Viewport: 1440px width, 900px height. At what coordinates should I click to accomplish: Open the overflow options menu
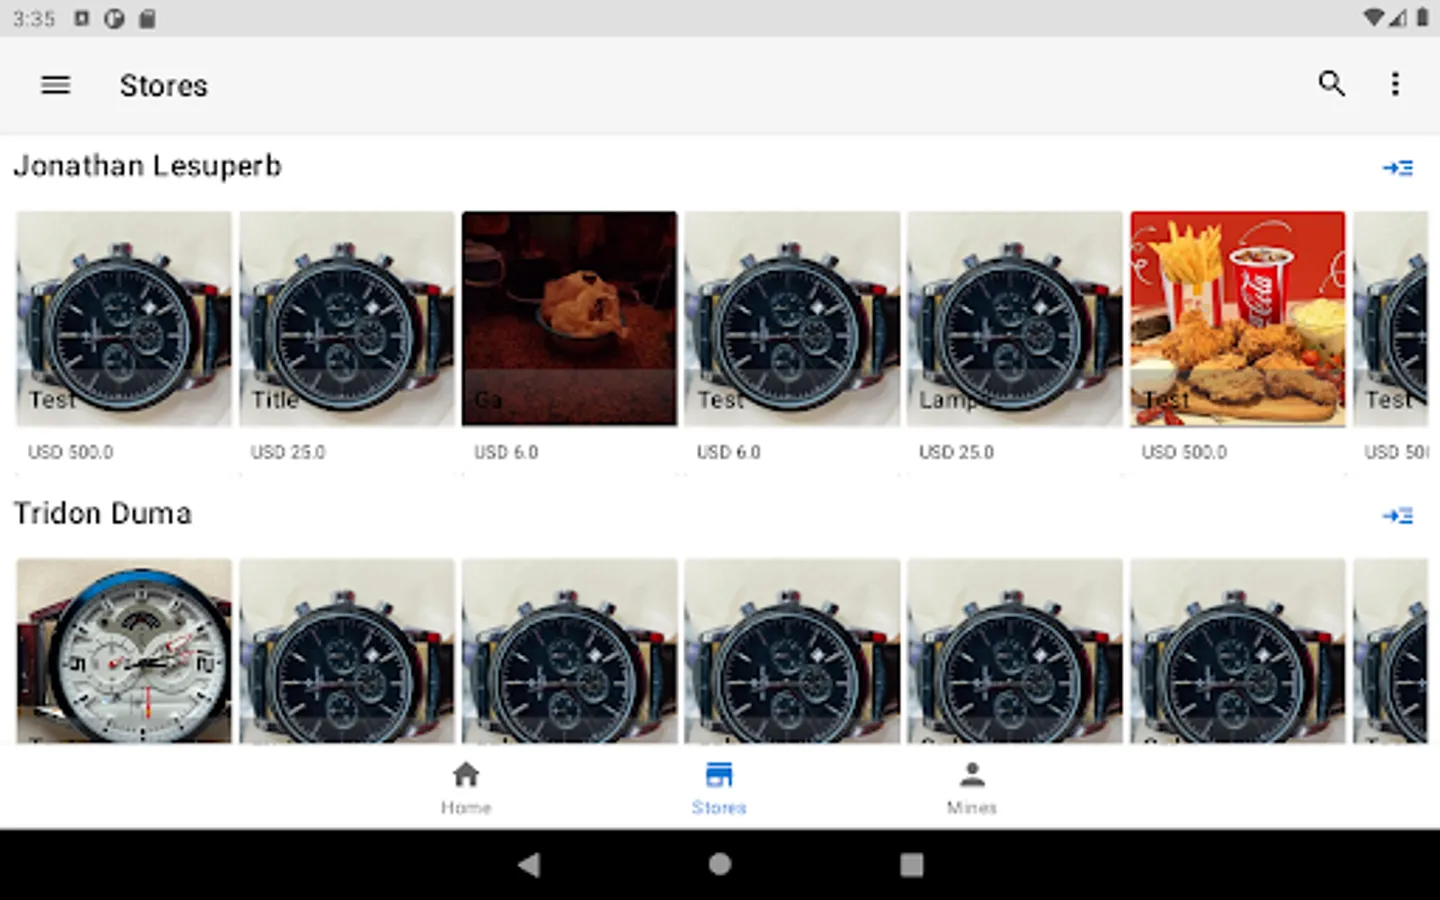coord(1395,85)
